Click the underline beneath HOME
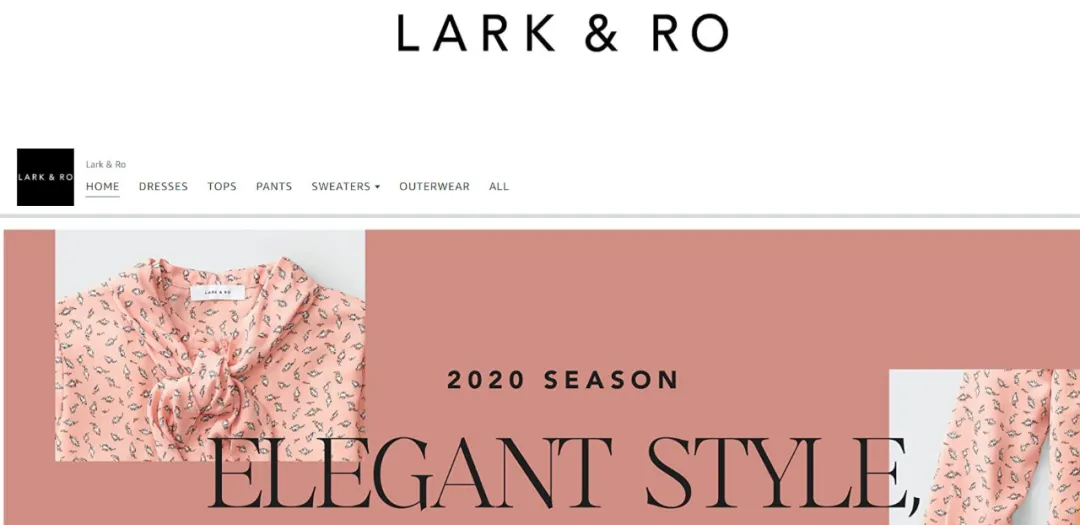This screenshot has width=1080, height=525. pos(103,196)
